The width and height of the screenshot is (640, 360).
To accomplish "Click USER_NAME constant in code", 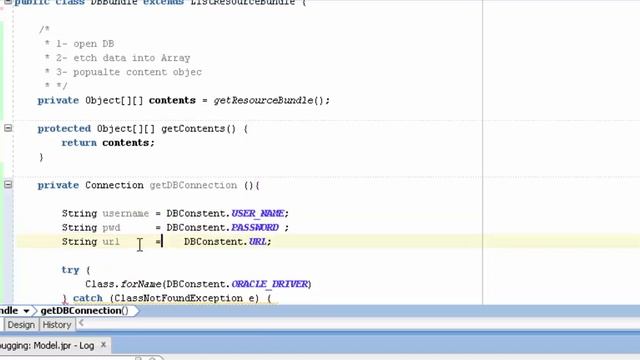I will tap(258, 213).
